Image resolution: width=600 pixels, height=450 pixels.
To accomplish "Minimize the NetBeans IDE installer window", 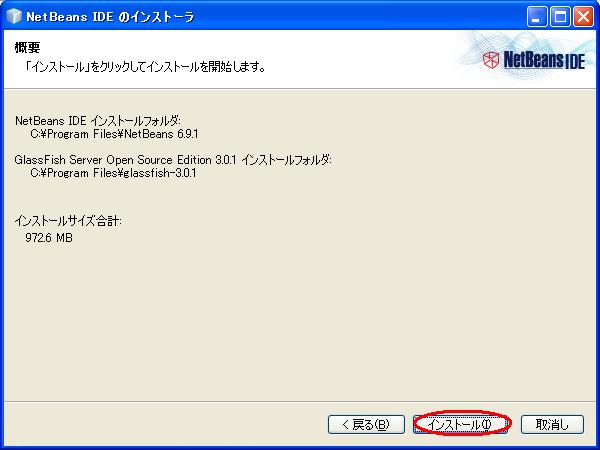I will (x=536, y=17).
